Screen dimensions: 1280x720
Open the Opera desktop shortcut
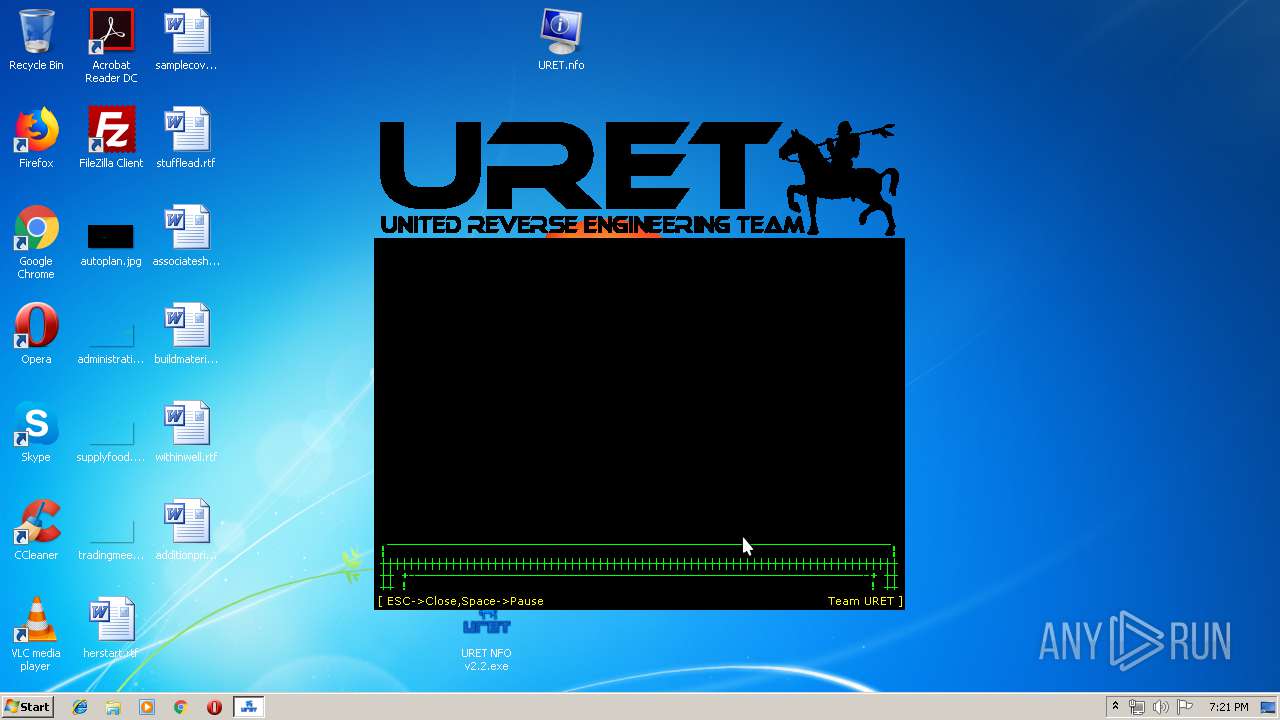(36, 334)
